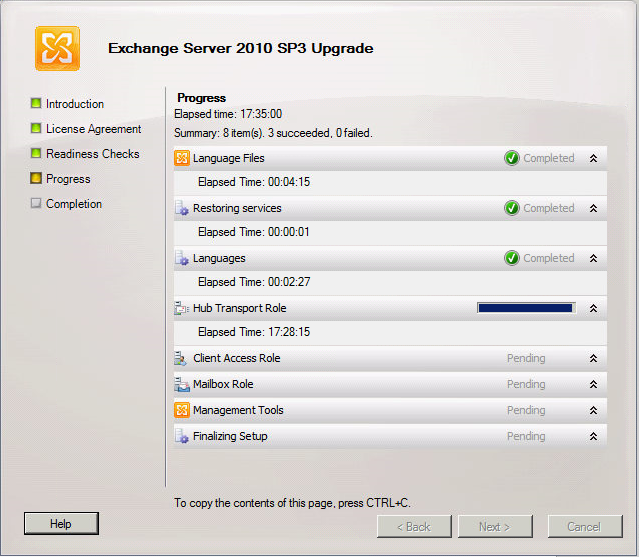Expand the Management Tools section
The width and height of the screenshot is (639, 557).
(593, 411)
